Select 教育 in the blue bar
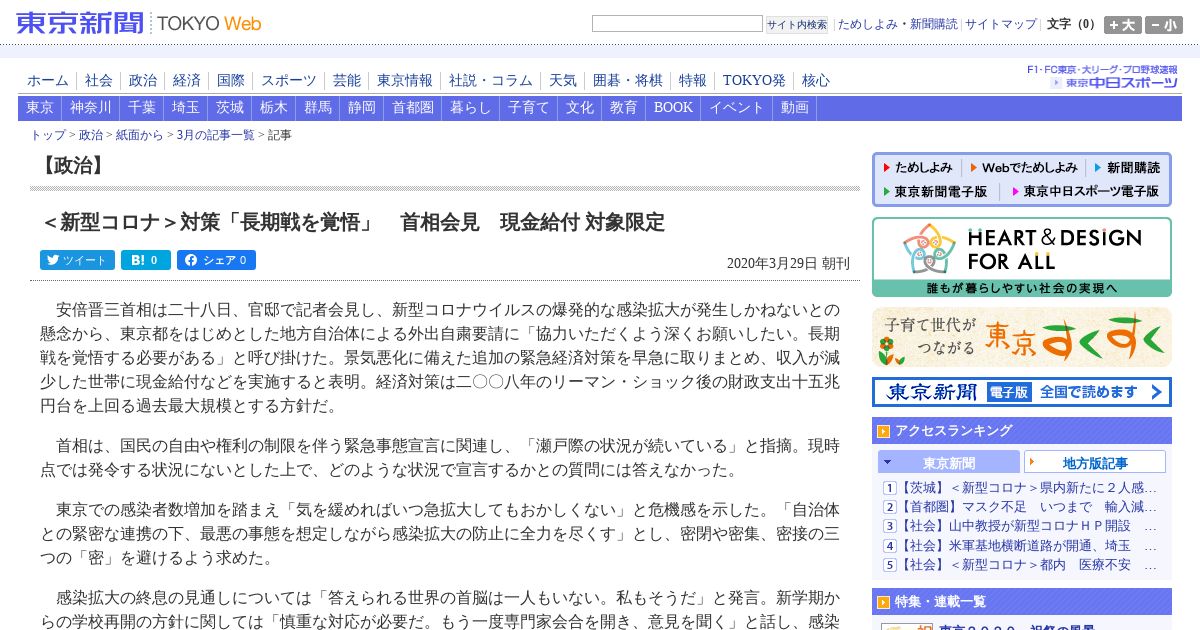 pos(624,108)
